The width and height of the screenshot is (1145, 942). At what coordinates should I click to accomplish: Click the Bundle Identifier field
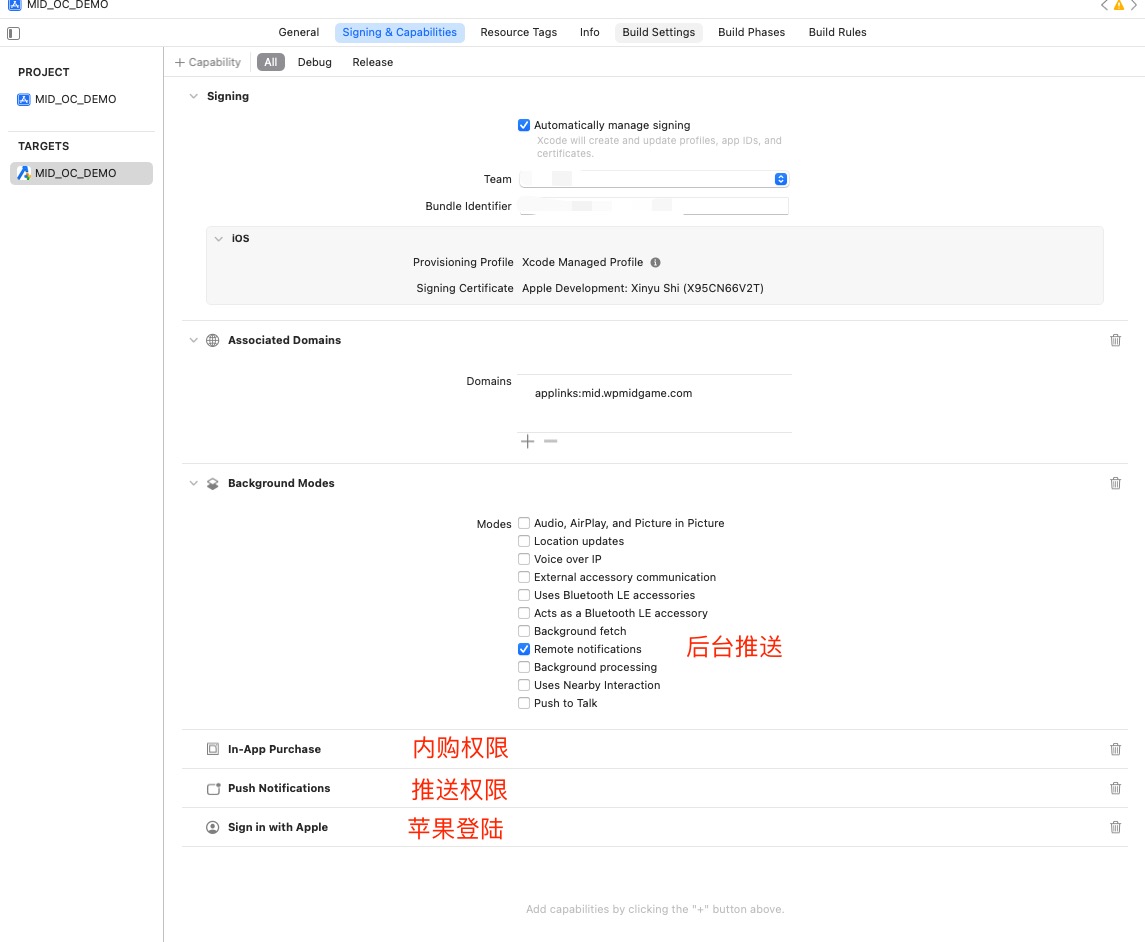tap(654, 206)
